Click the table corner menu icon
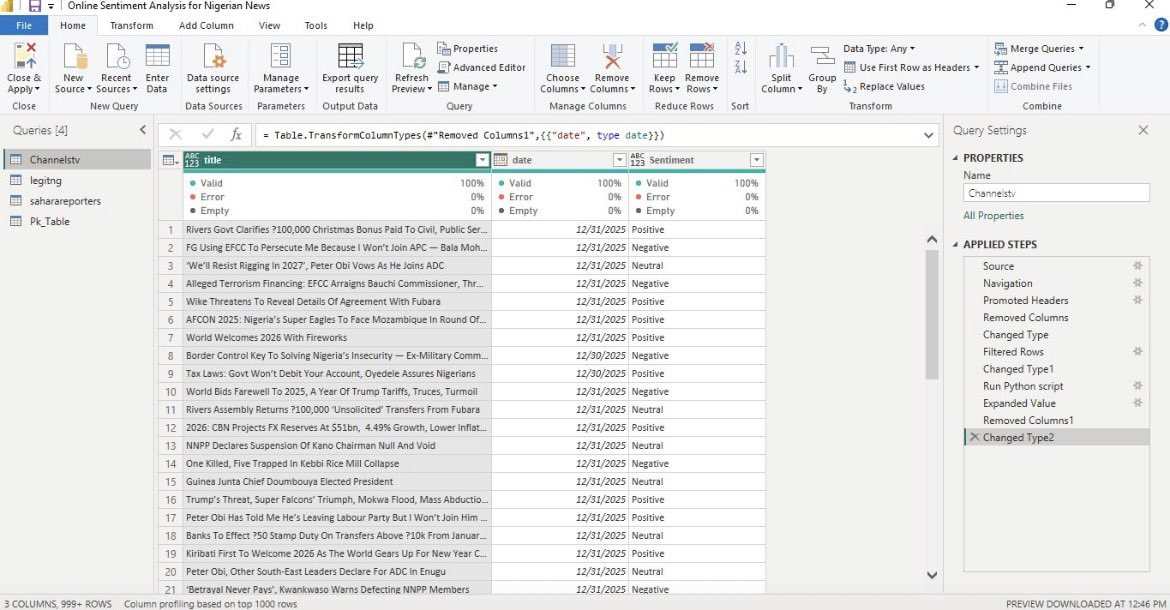 170,160
